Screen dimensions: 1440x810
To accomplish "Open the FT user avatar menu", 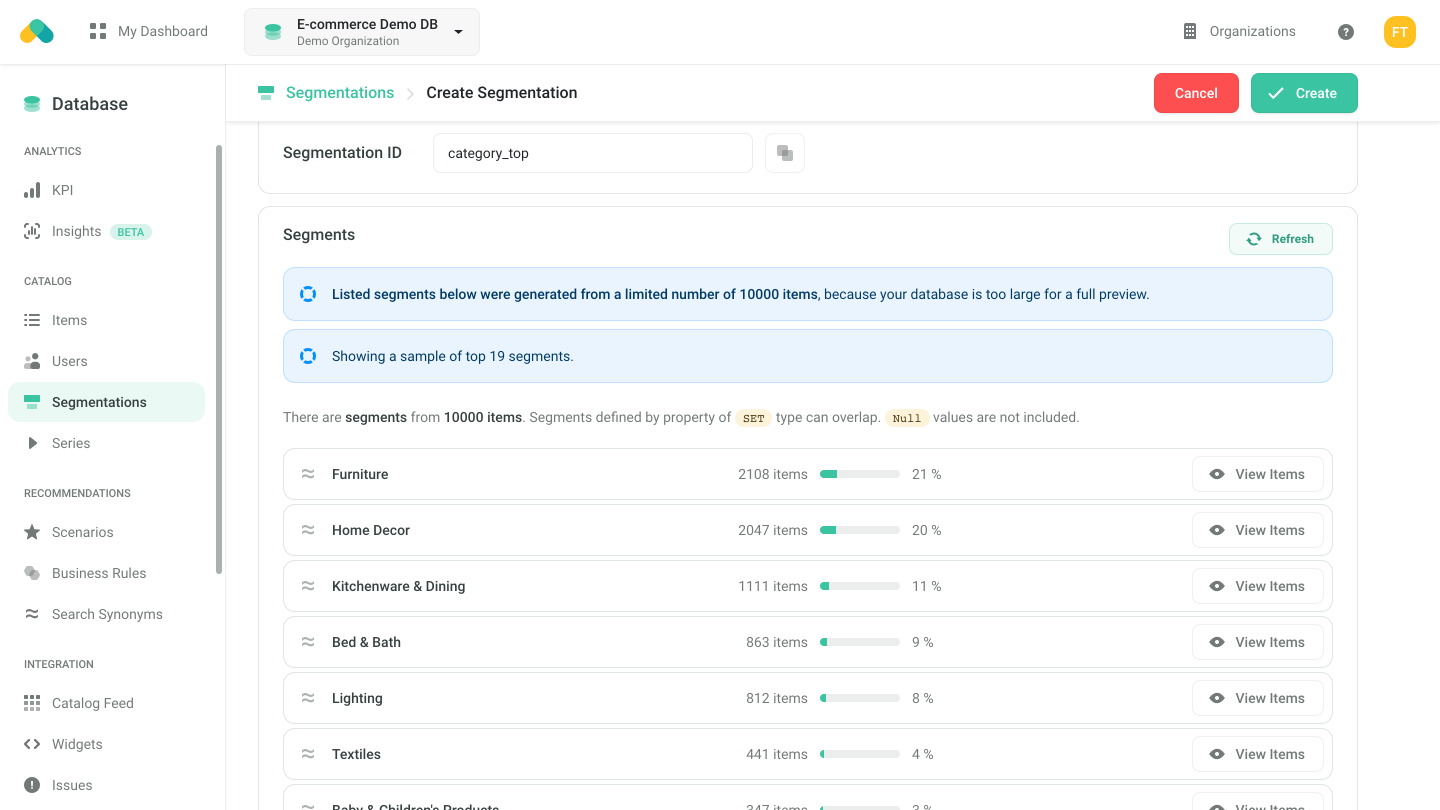I will 1400,32.
